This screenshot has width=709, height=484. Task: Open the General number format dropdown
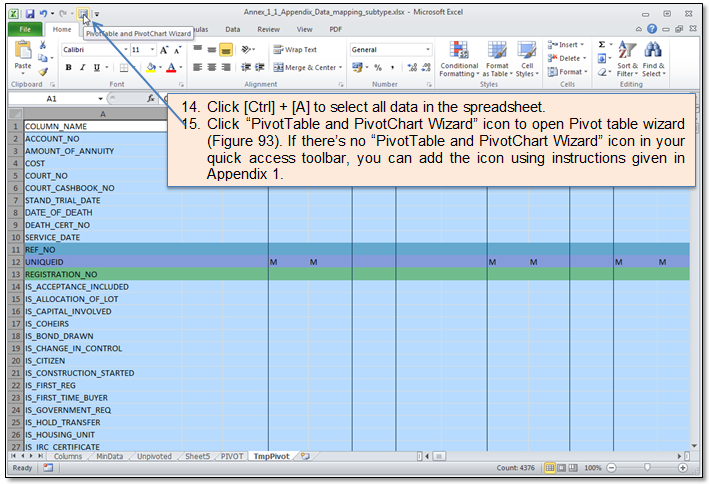428,49
